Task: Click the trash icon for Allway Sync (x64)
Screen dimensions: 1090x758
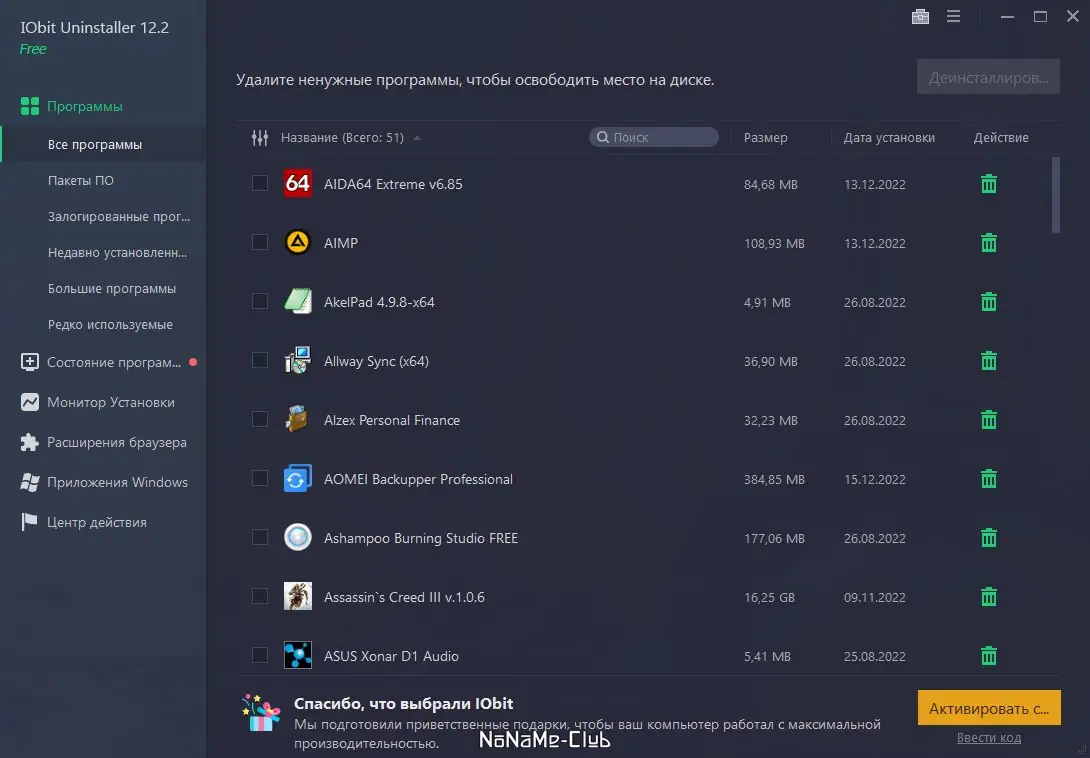Action: tap(989, 361)
